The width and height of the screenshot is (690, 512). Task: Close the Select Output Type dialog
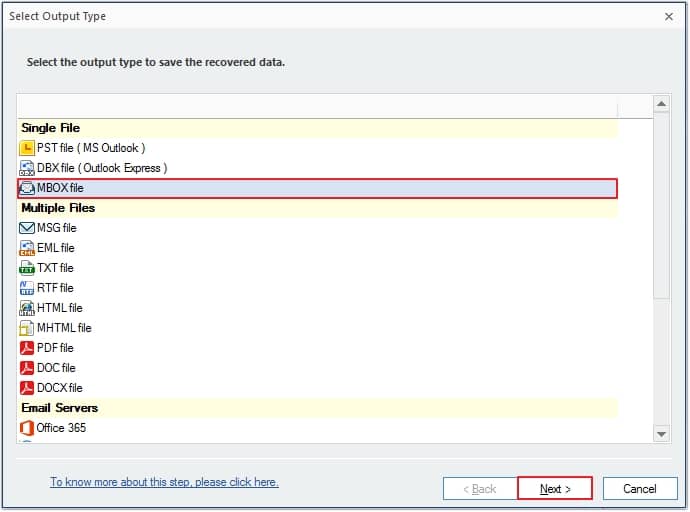tap(668, 17)
